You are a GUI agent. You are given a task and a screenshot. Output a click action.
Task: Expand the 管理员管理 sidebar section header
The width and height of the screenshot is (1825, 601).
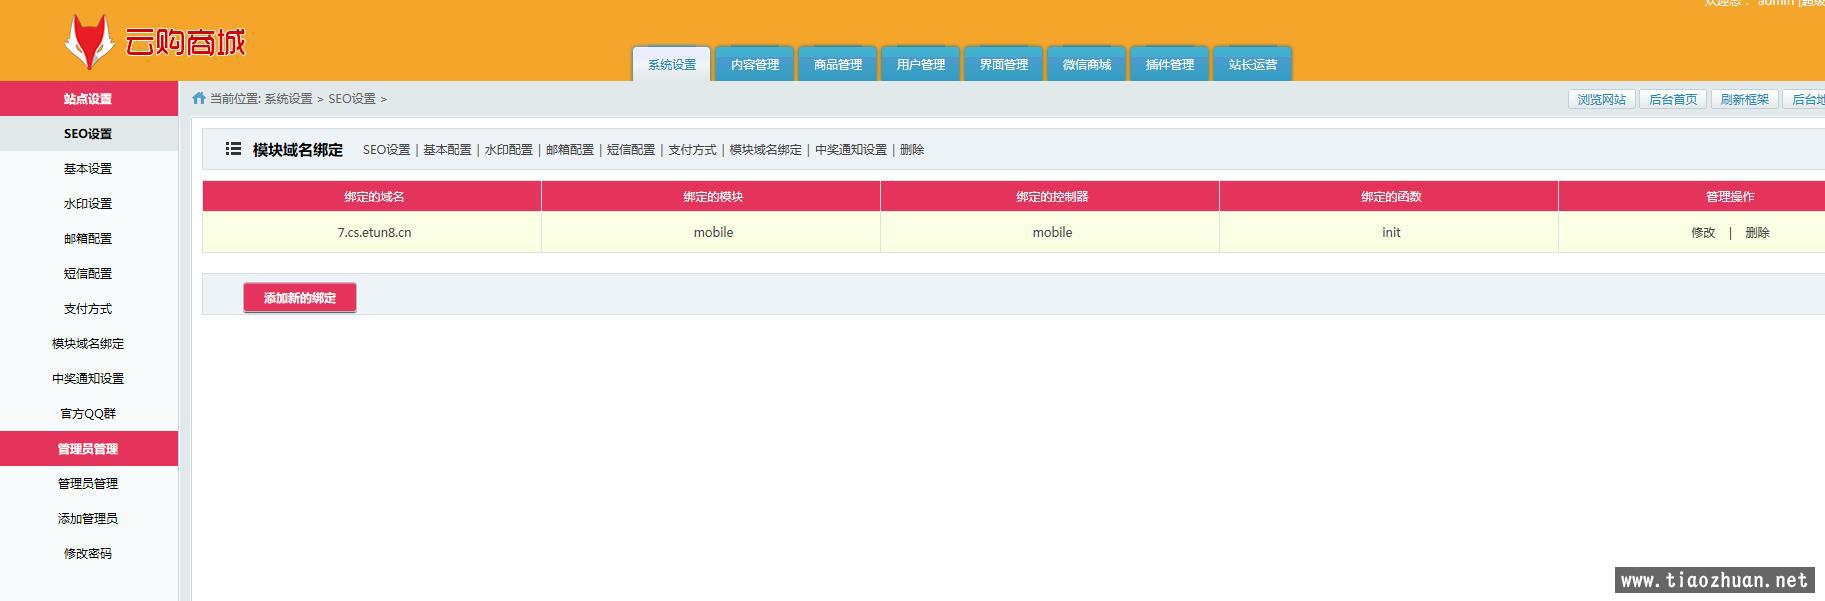pos(88,449)
